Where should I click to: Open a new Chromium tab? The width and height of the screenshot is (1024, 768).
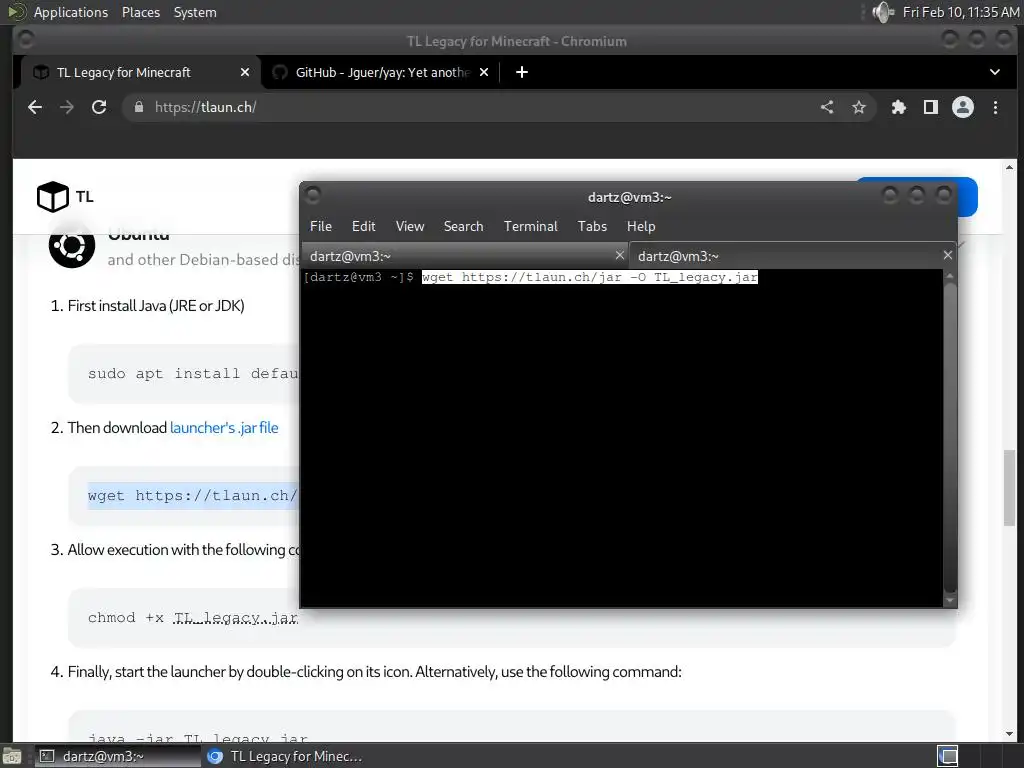522,72
